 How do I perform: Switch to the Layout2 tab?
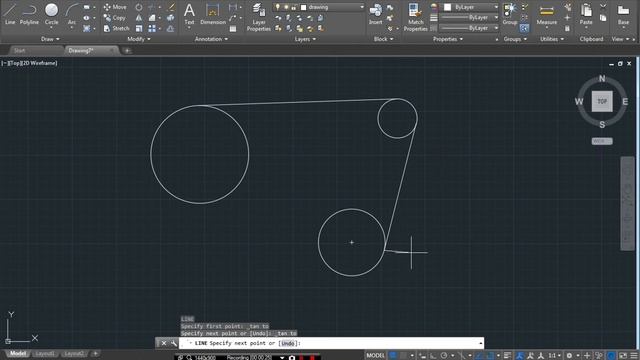[x=74, y=354]
